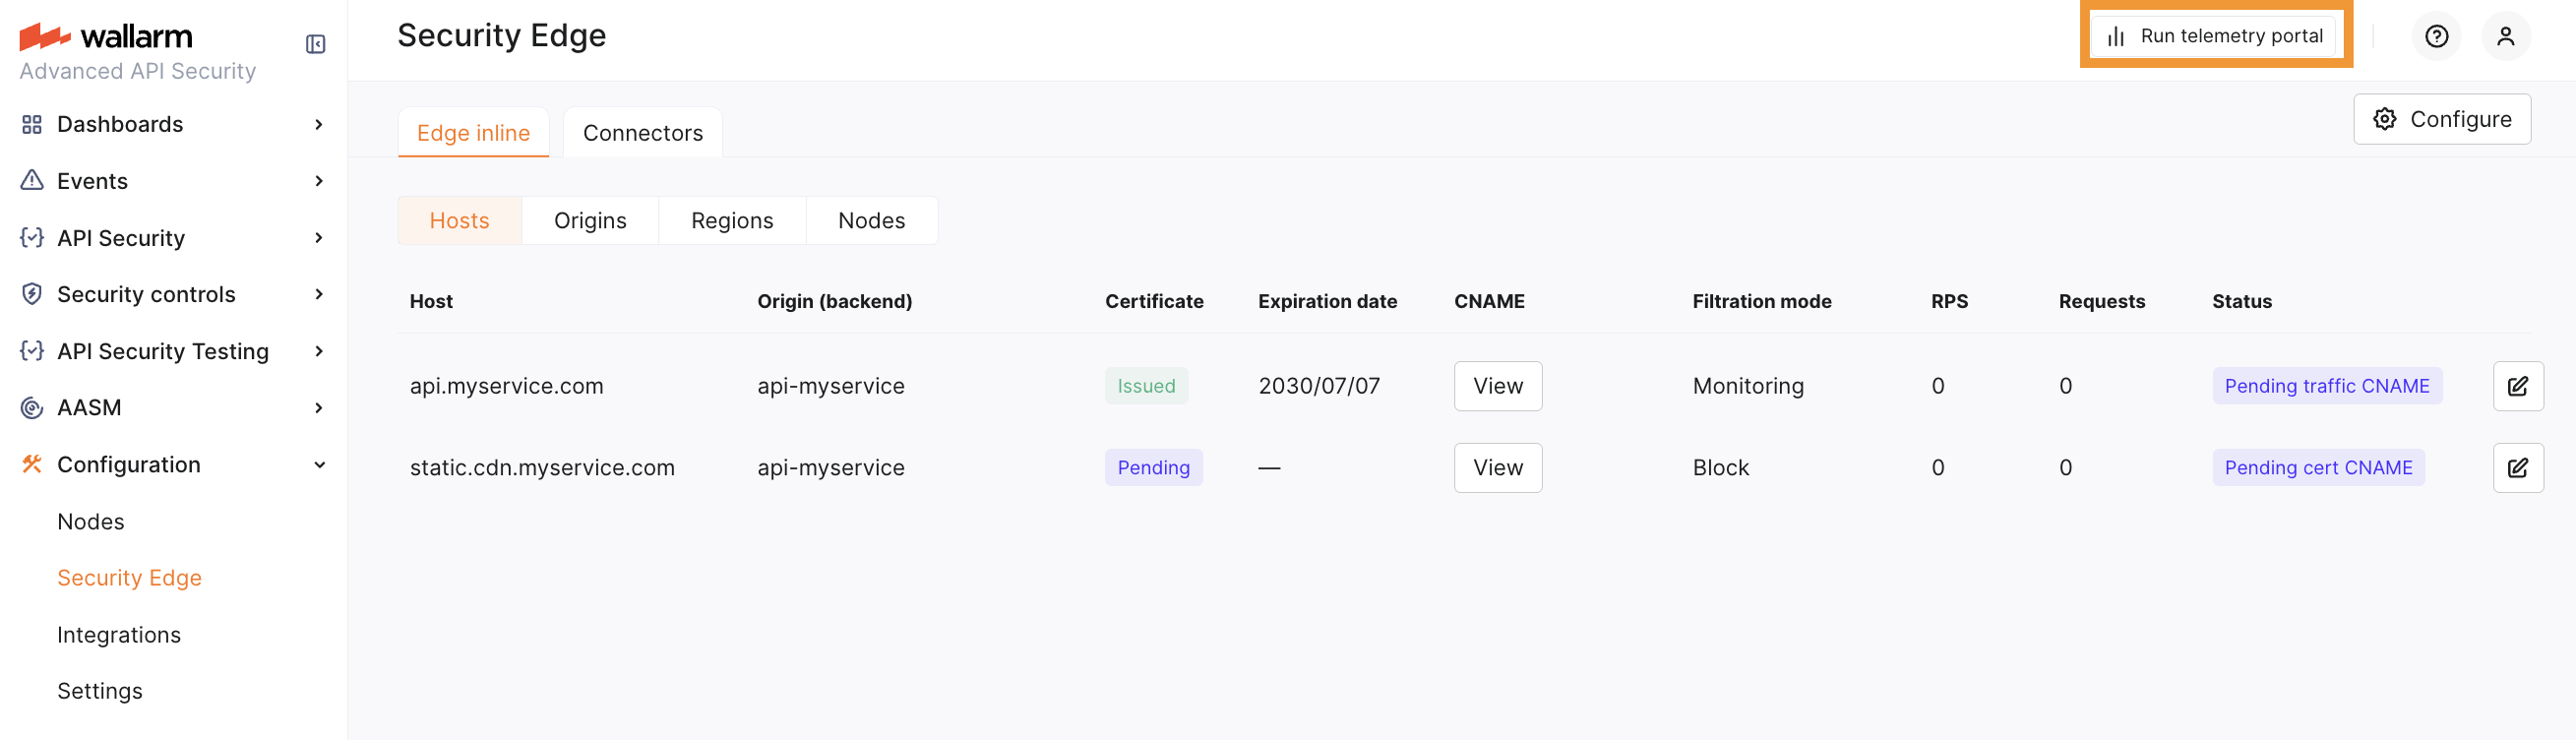Expand the Events section chevron
Screen dimensions: 2576x740
pos(319,181)
